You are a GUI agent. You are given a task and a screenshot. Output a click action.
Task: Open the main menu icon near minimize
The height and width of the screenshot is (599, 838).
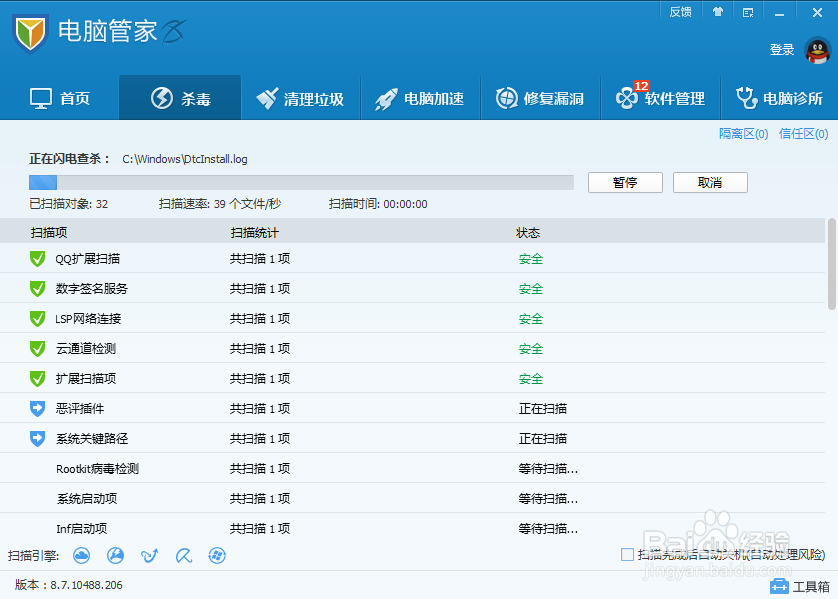click(748, 12)
